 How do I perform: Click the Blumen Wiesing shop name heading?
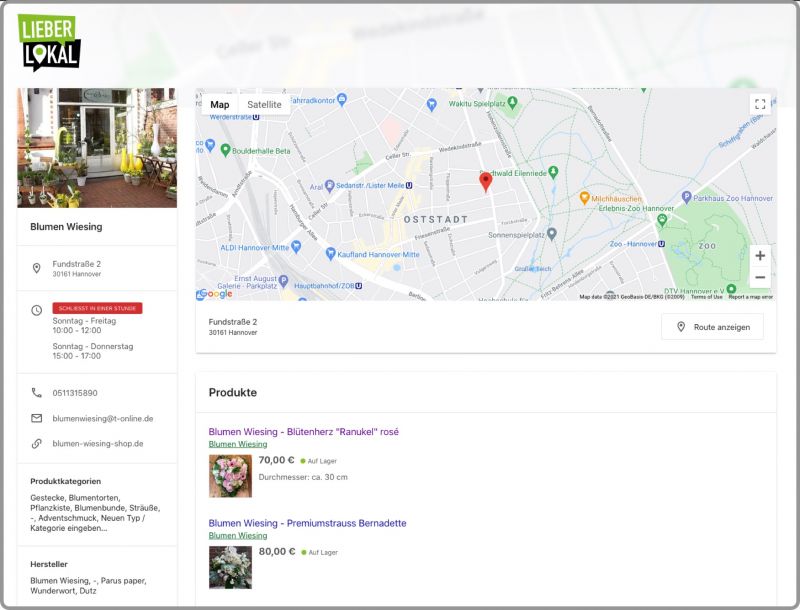66,226
